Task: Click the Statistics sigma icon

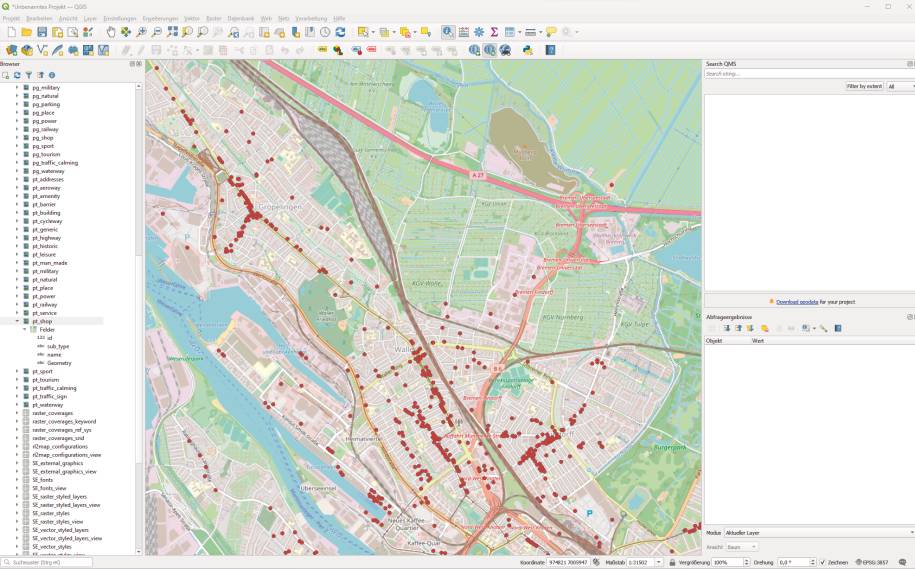Action: [494, 33]
